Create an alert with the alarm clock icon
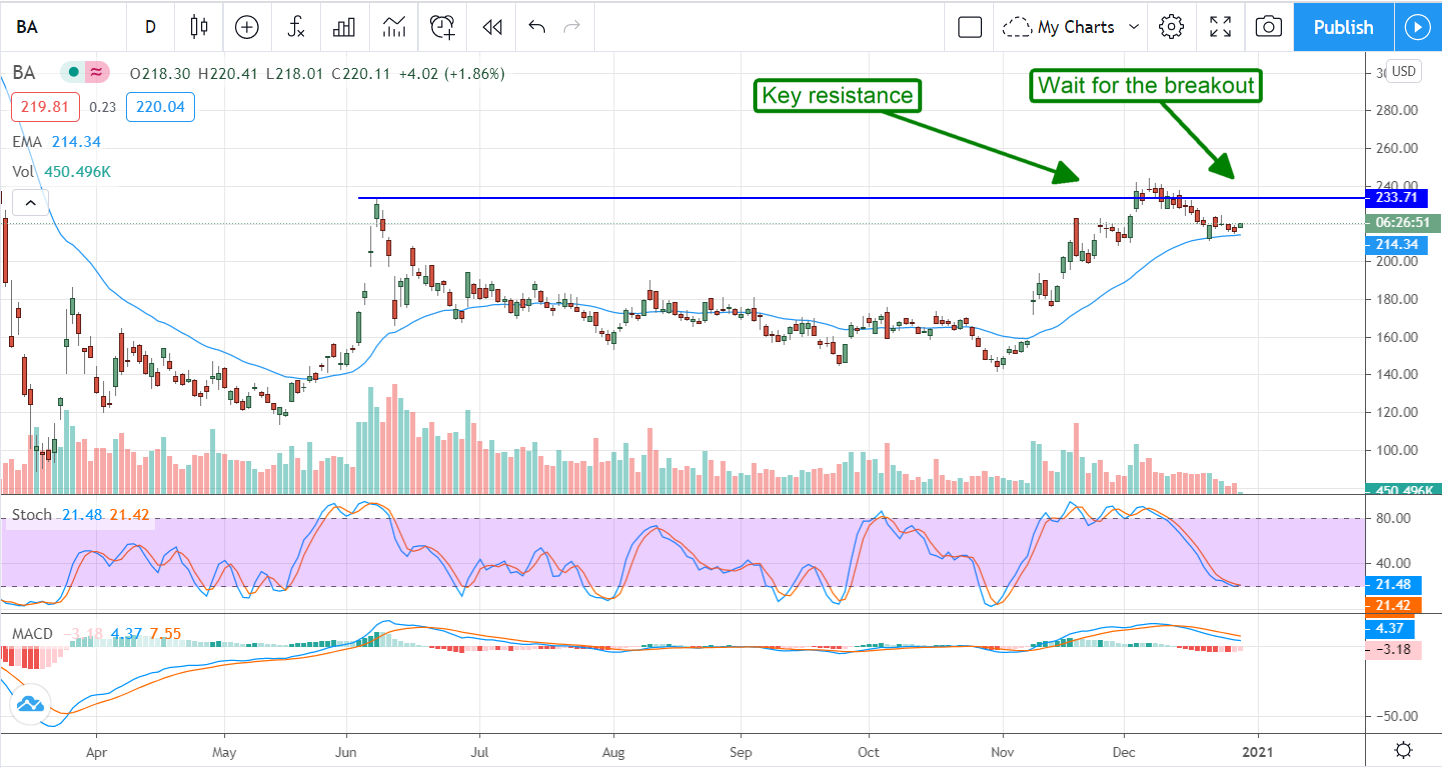 click(x=443, y=27)
